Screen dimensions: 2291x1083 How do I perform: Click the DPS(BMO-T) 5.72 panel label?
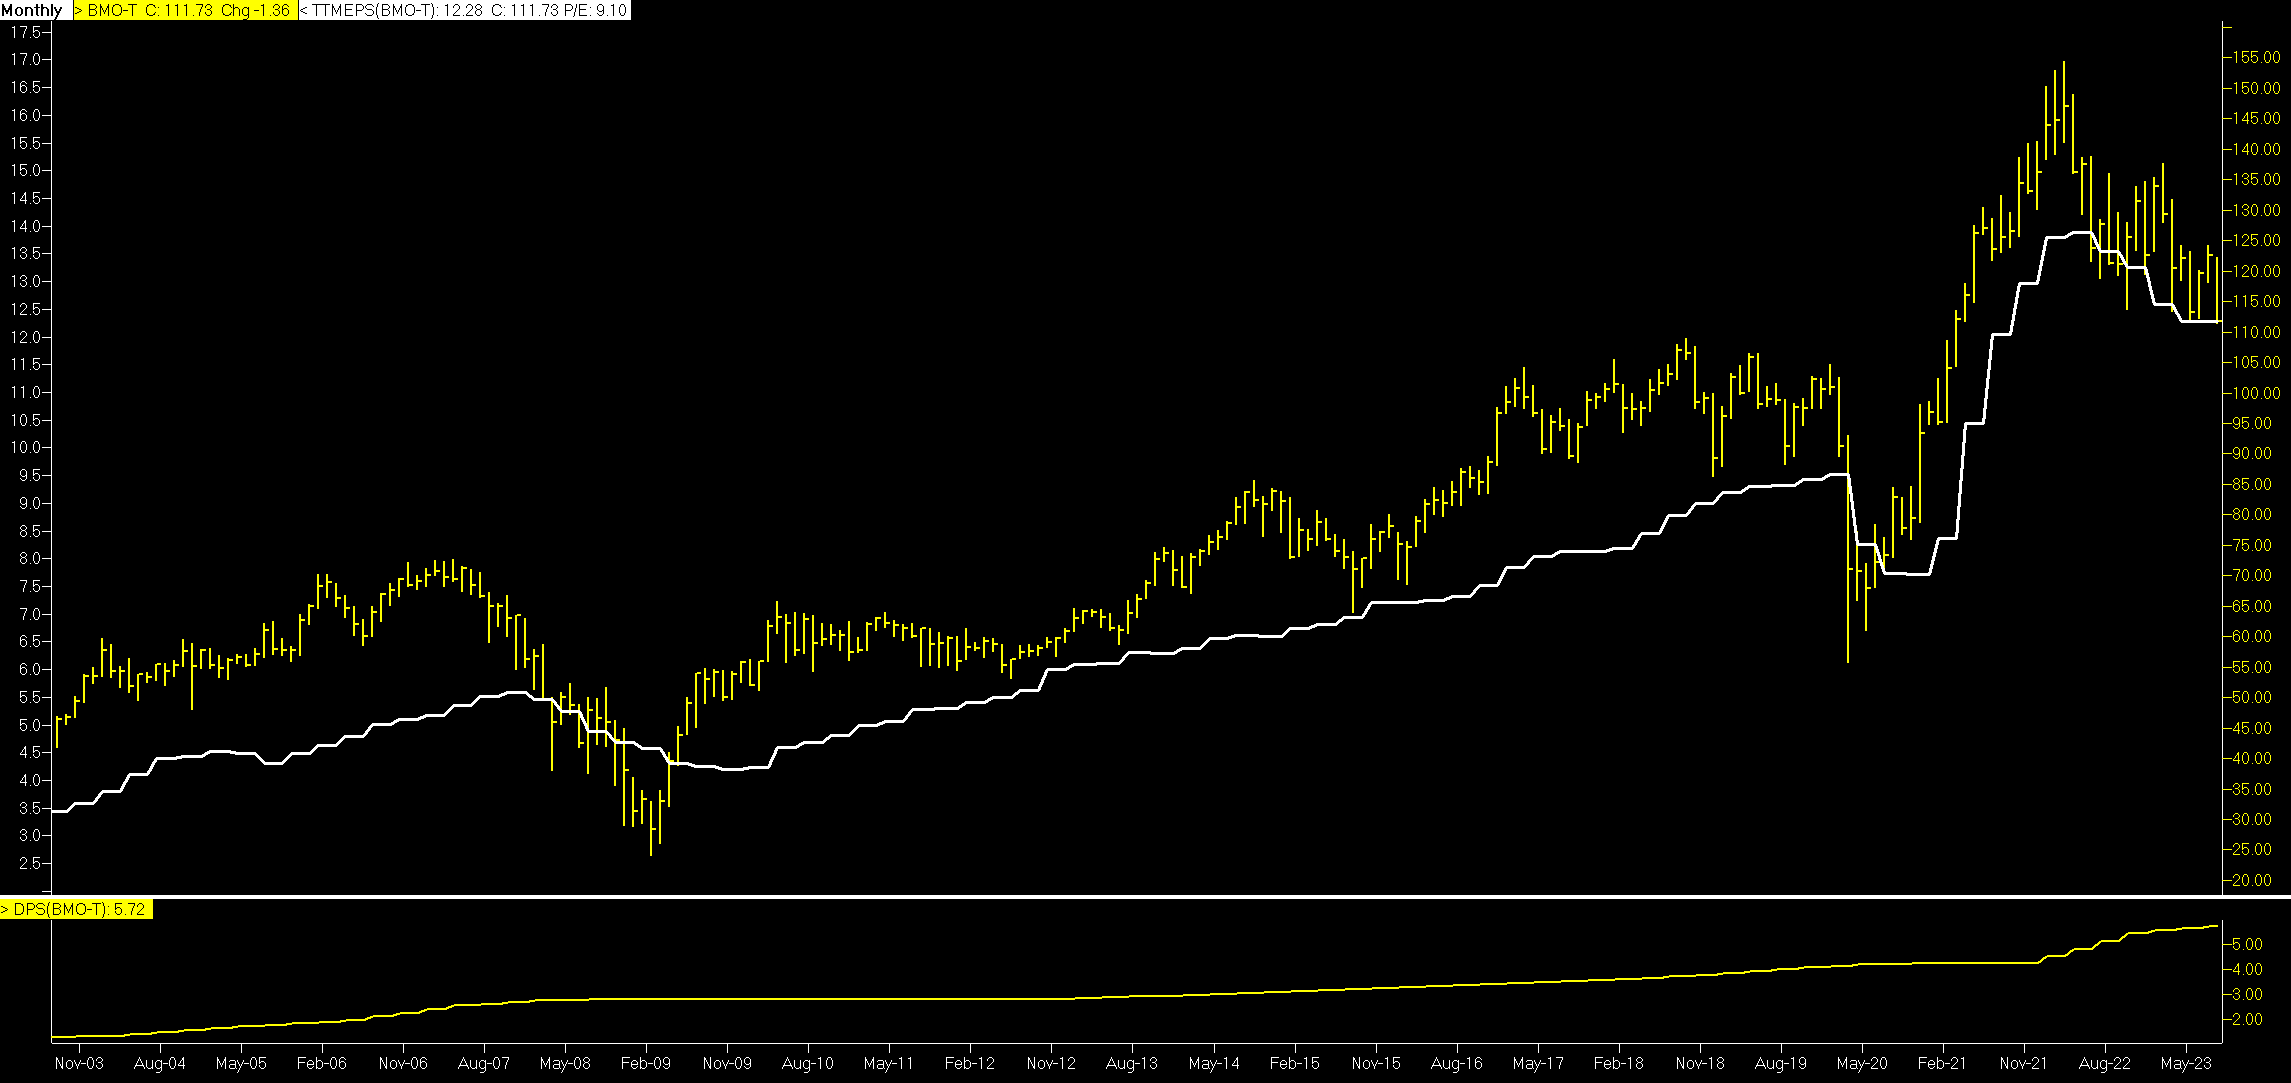(x=76, y=909)
